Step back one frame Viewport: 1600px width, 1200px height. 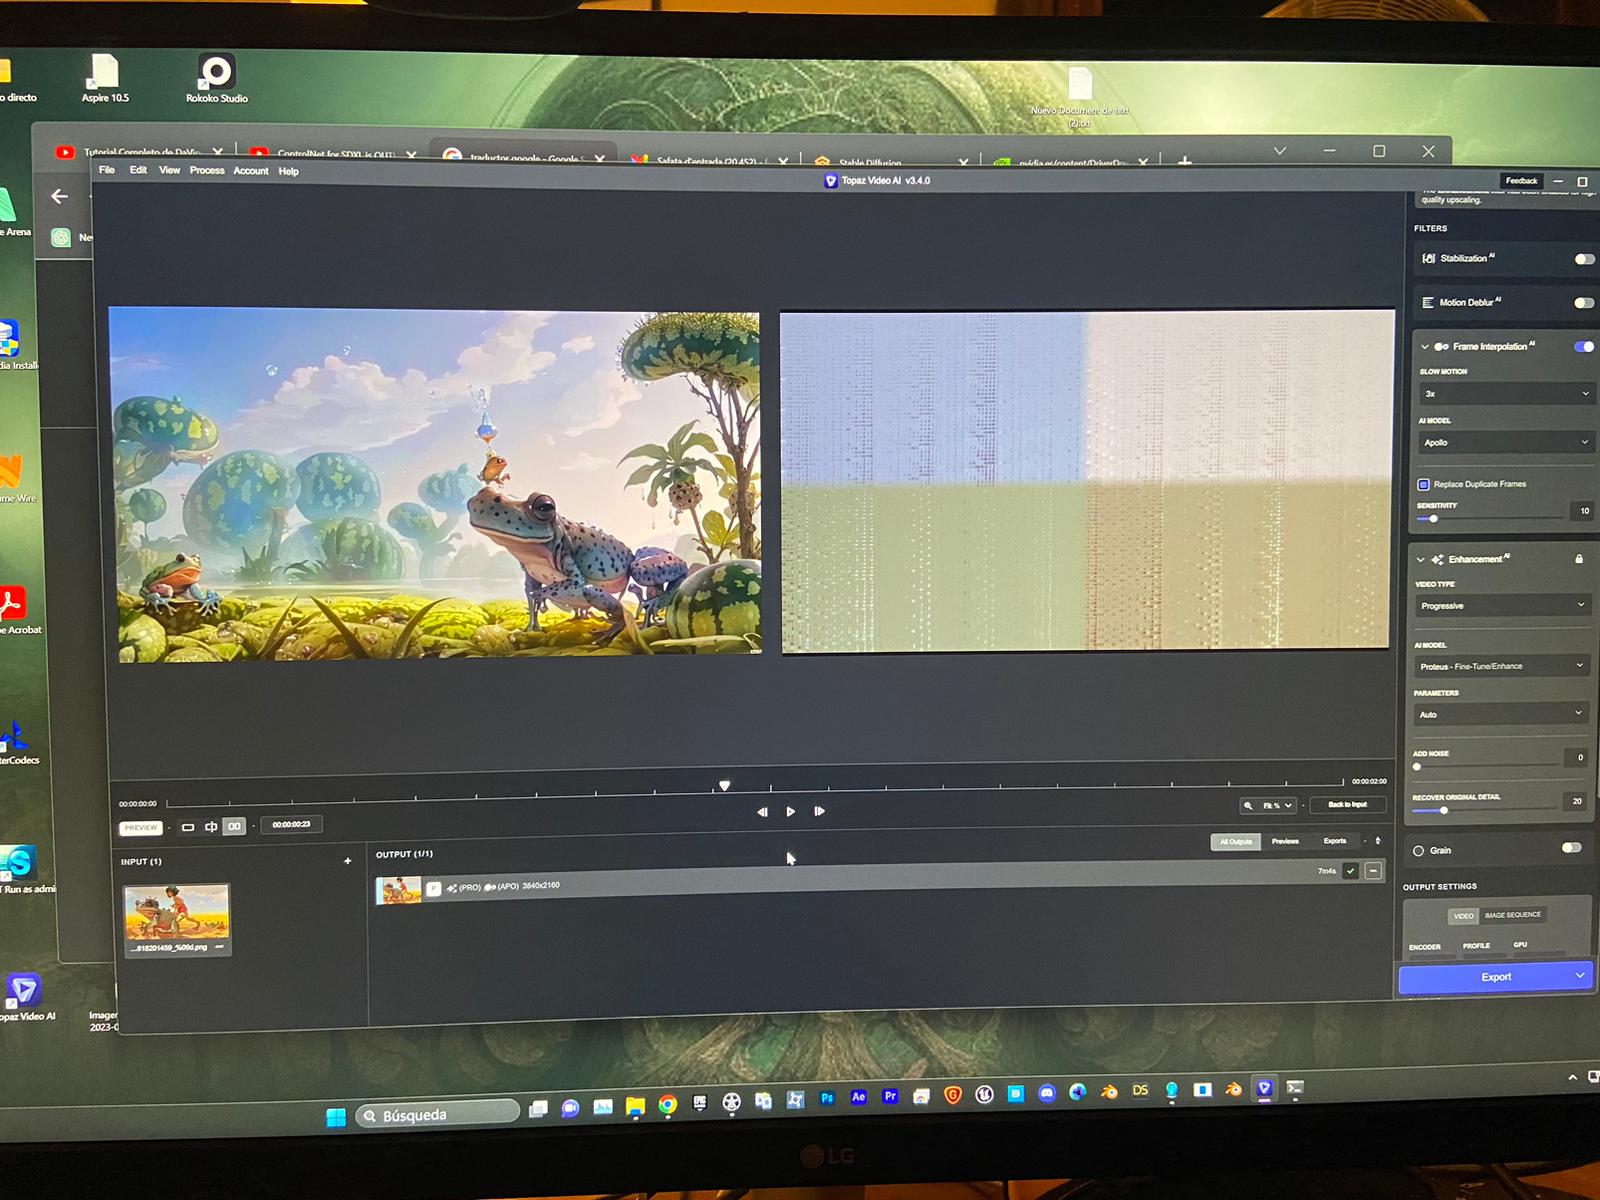762,811
